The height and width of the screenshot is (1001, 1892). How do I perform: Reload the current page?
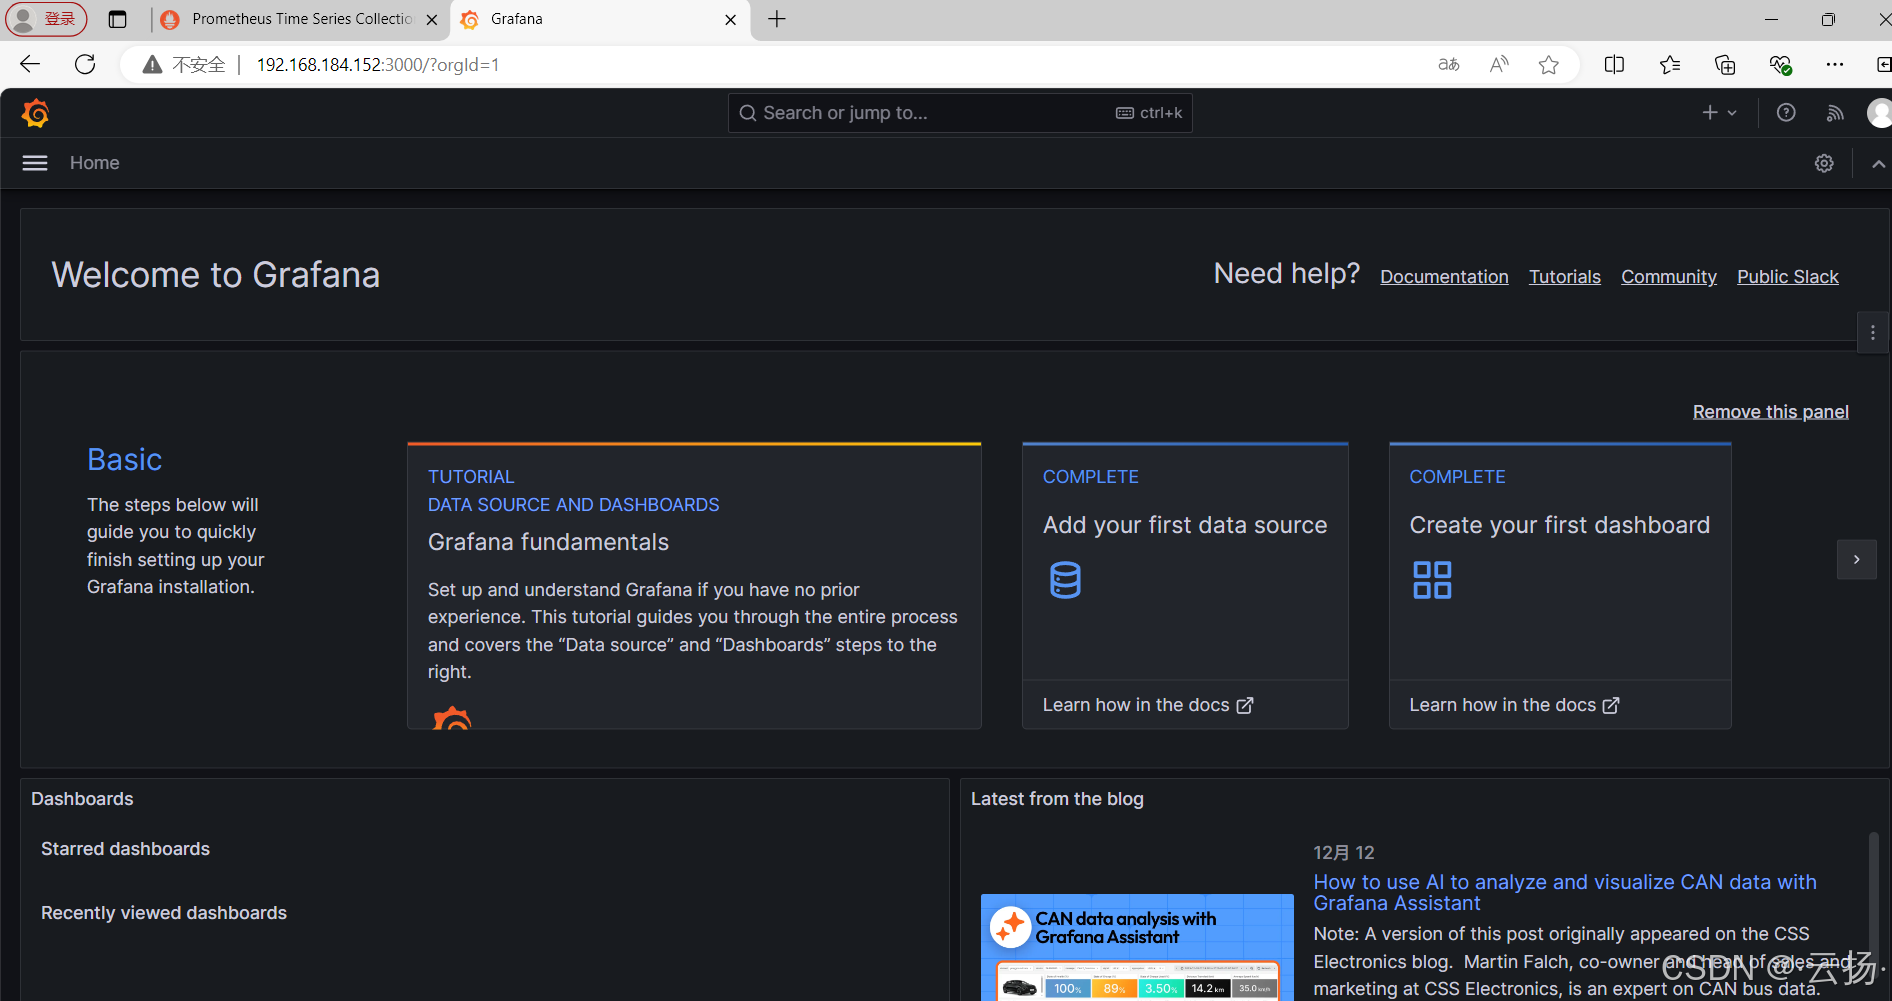point(86,65)
